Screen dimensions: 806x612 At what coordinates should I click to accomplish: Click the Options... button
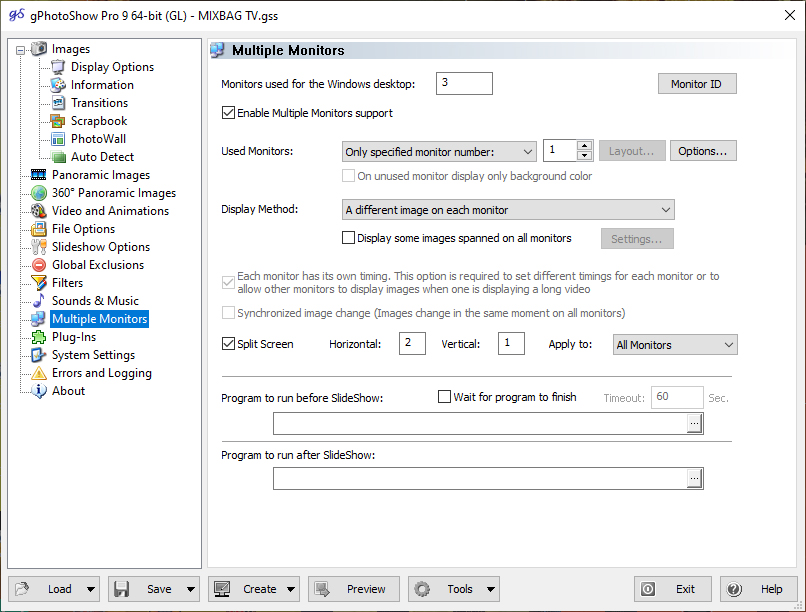pos(703,151)
